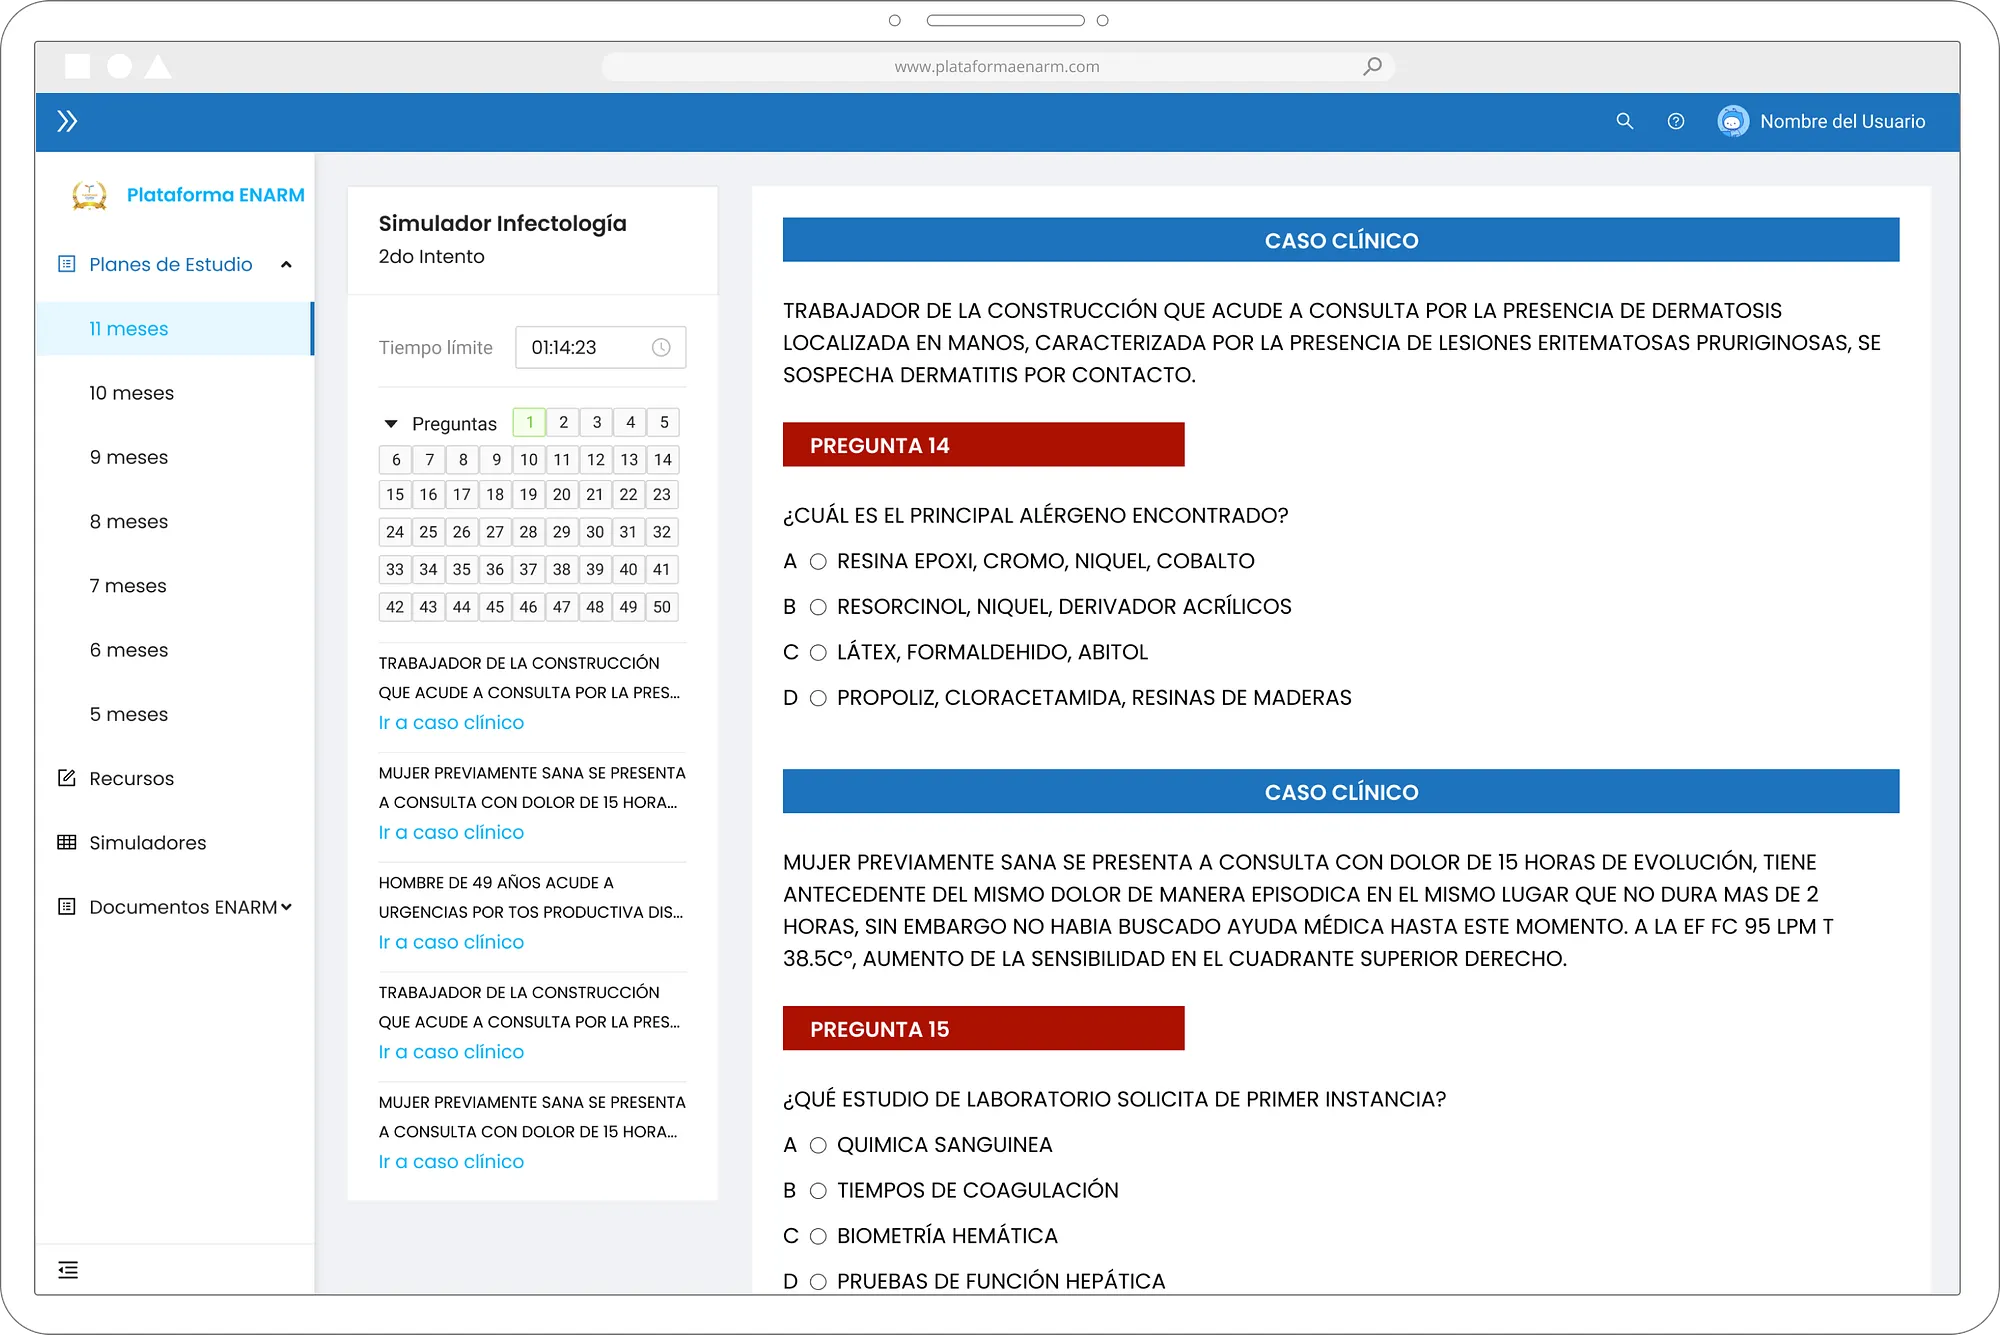Expand the Documentos ENARM submenu chevron
Image resolution: width=2000 pixels, height=1335 pixels.
click(x=286, y=907)
